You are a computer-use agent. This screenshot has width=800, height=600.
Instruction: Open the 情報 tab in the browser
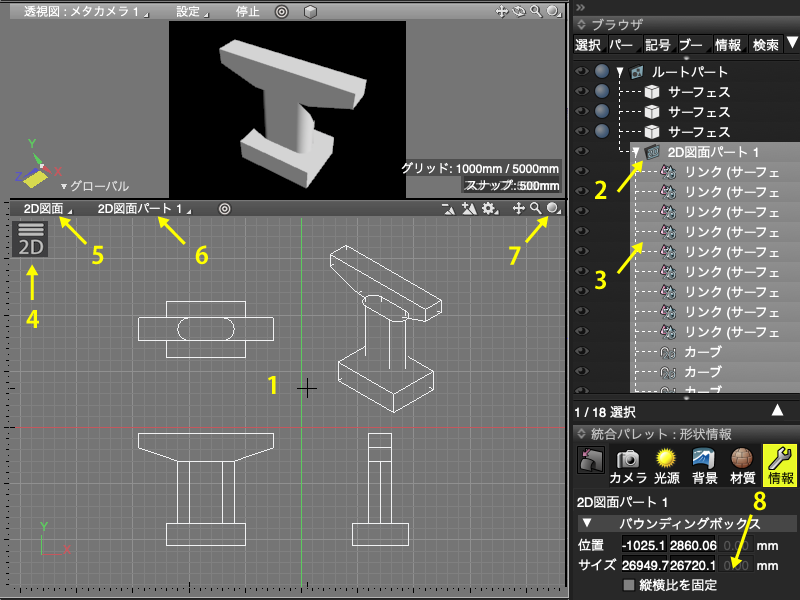[x=727, y=44]
